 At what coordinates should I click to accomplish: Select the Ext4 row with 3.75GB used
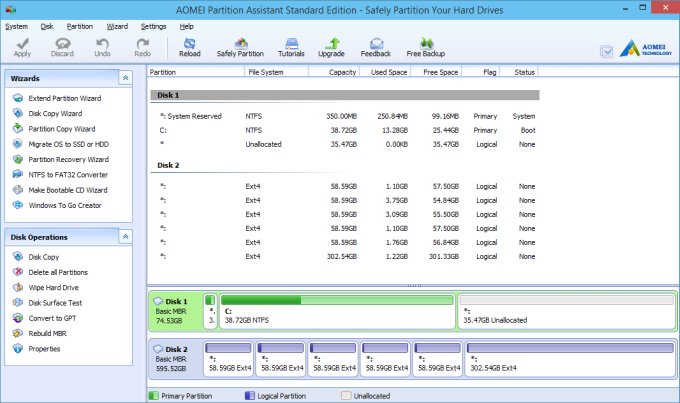click(x=345, y=200)
